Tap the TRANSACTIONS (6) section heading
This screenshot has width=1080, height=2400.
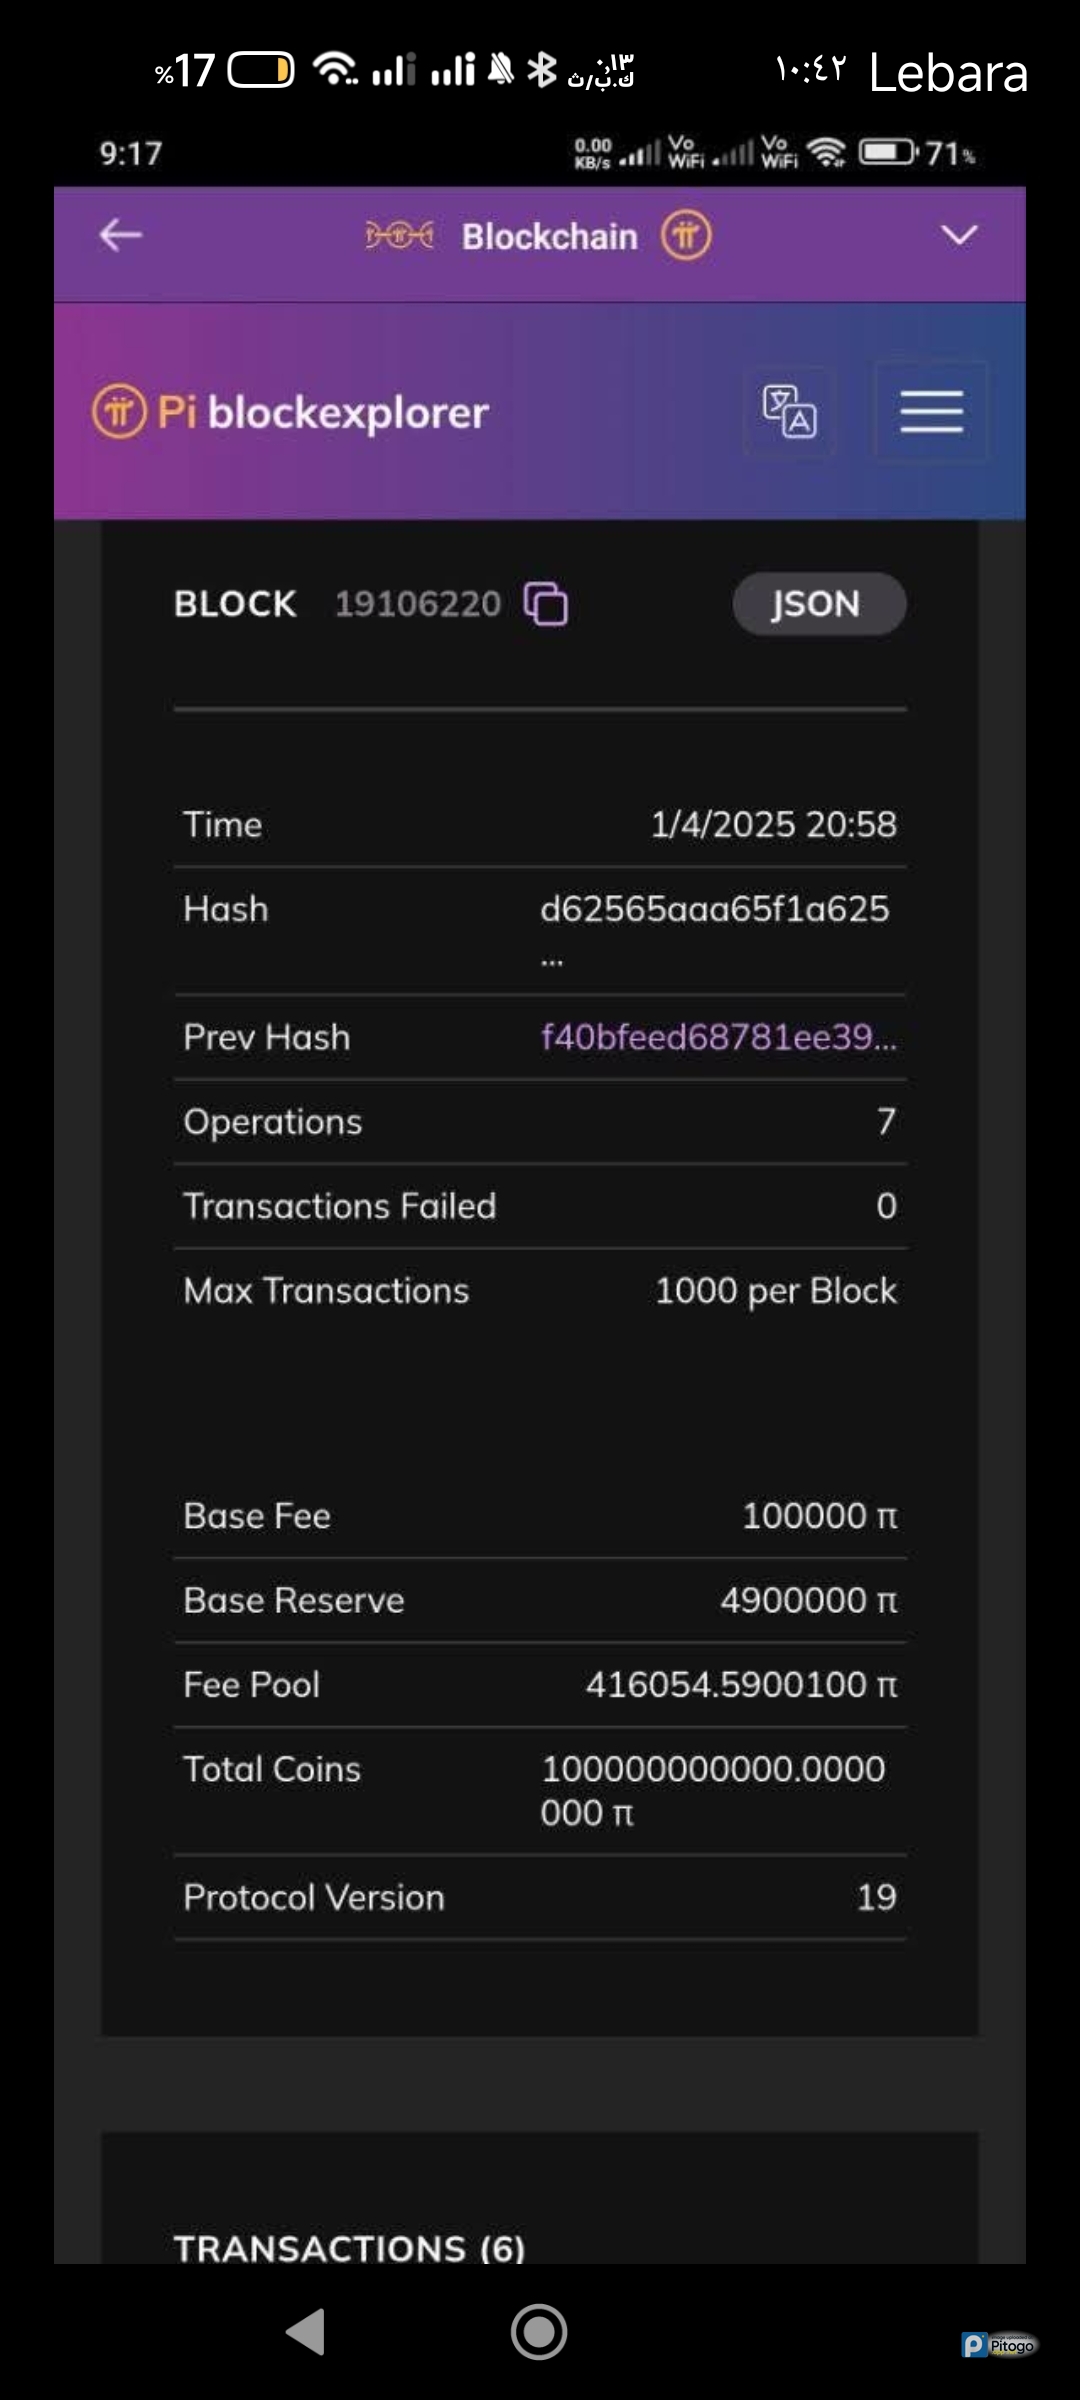pos(349,2248)
